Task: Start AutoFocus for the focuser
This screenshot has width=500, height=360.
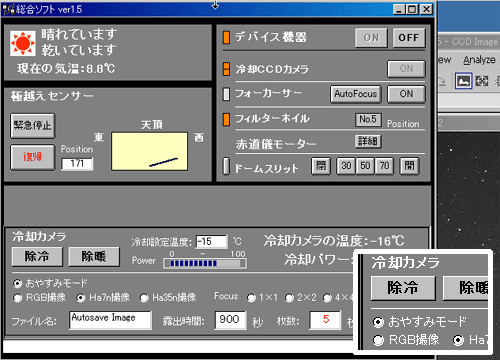Action: click(x=356, y=94)
